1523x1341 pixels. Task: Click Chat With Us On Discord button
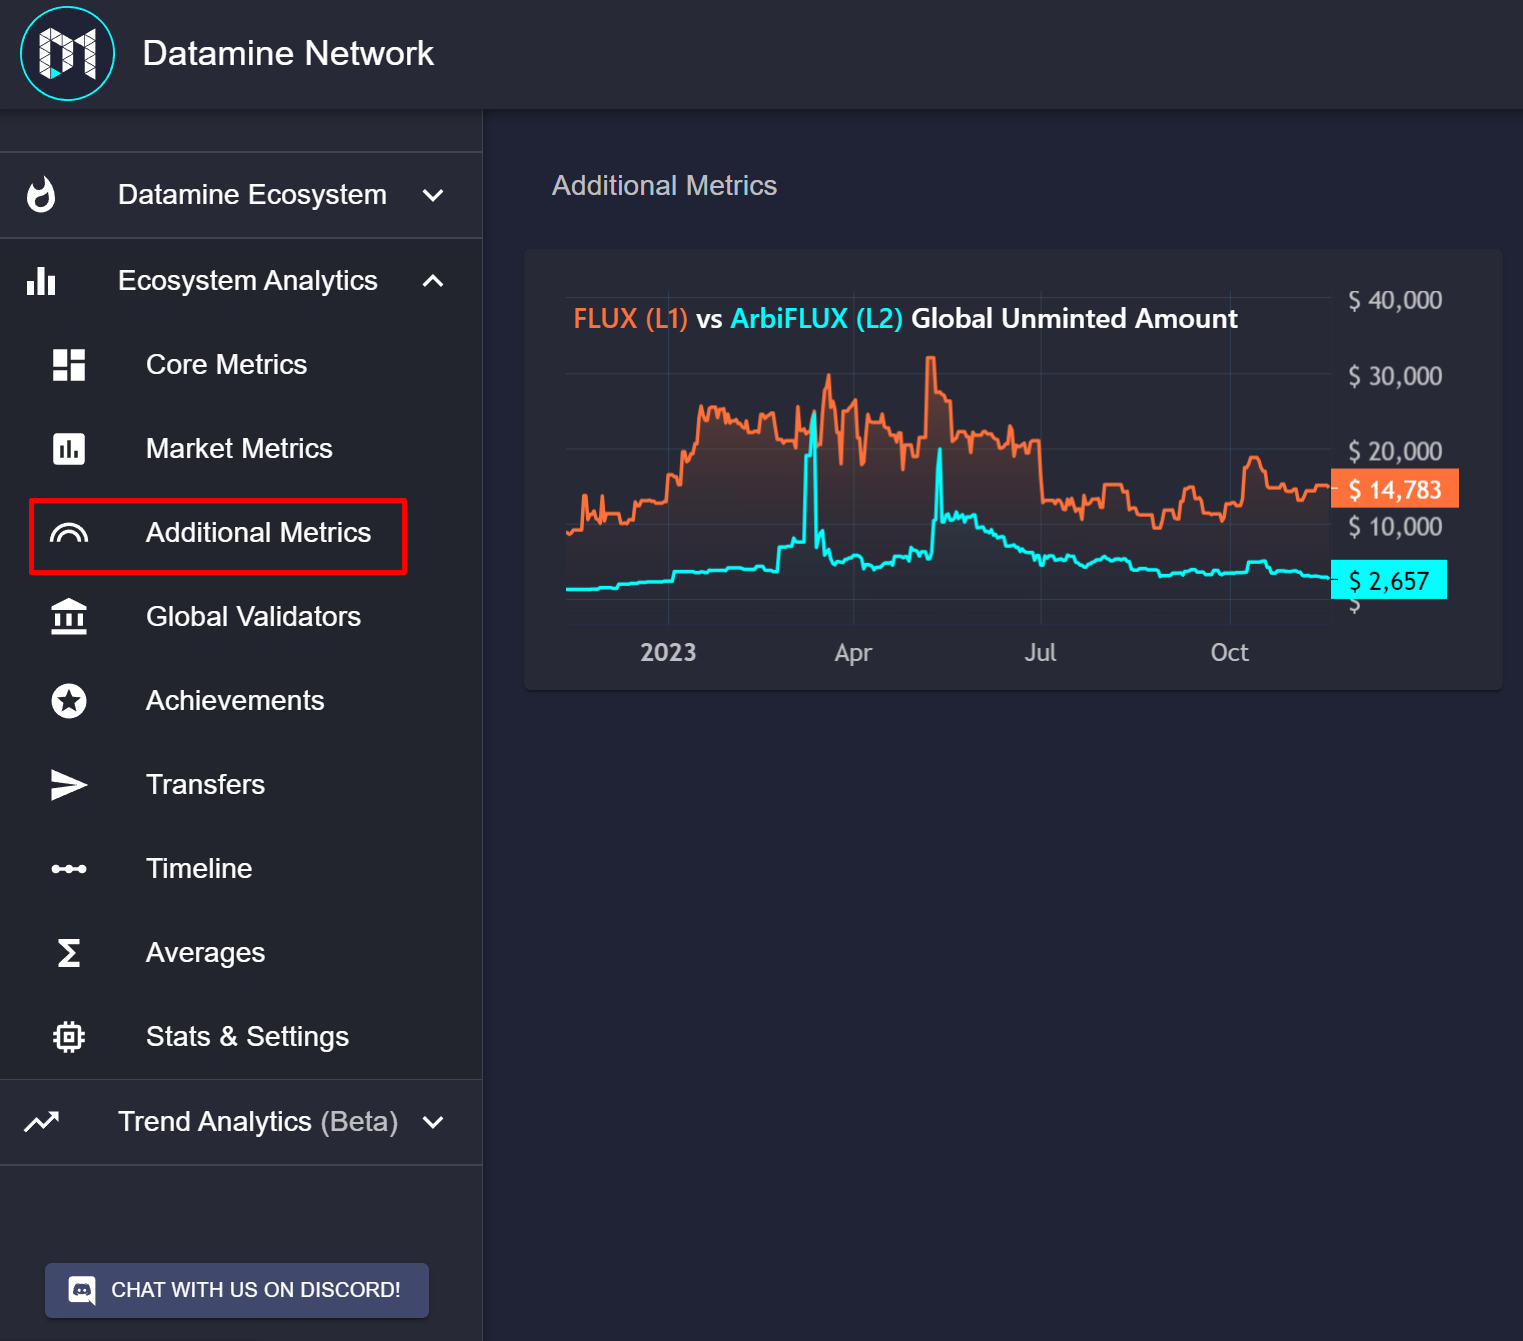click(237, 1290)
